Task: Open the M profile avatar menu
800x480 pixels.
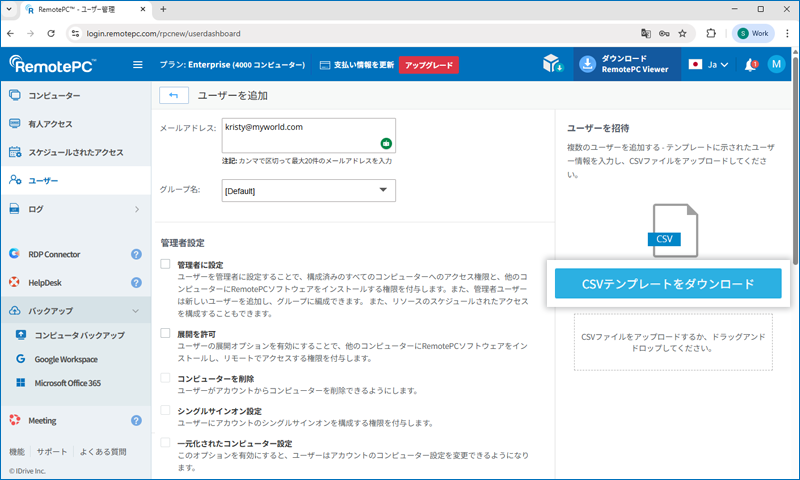Action: point(776,64)
